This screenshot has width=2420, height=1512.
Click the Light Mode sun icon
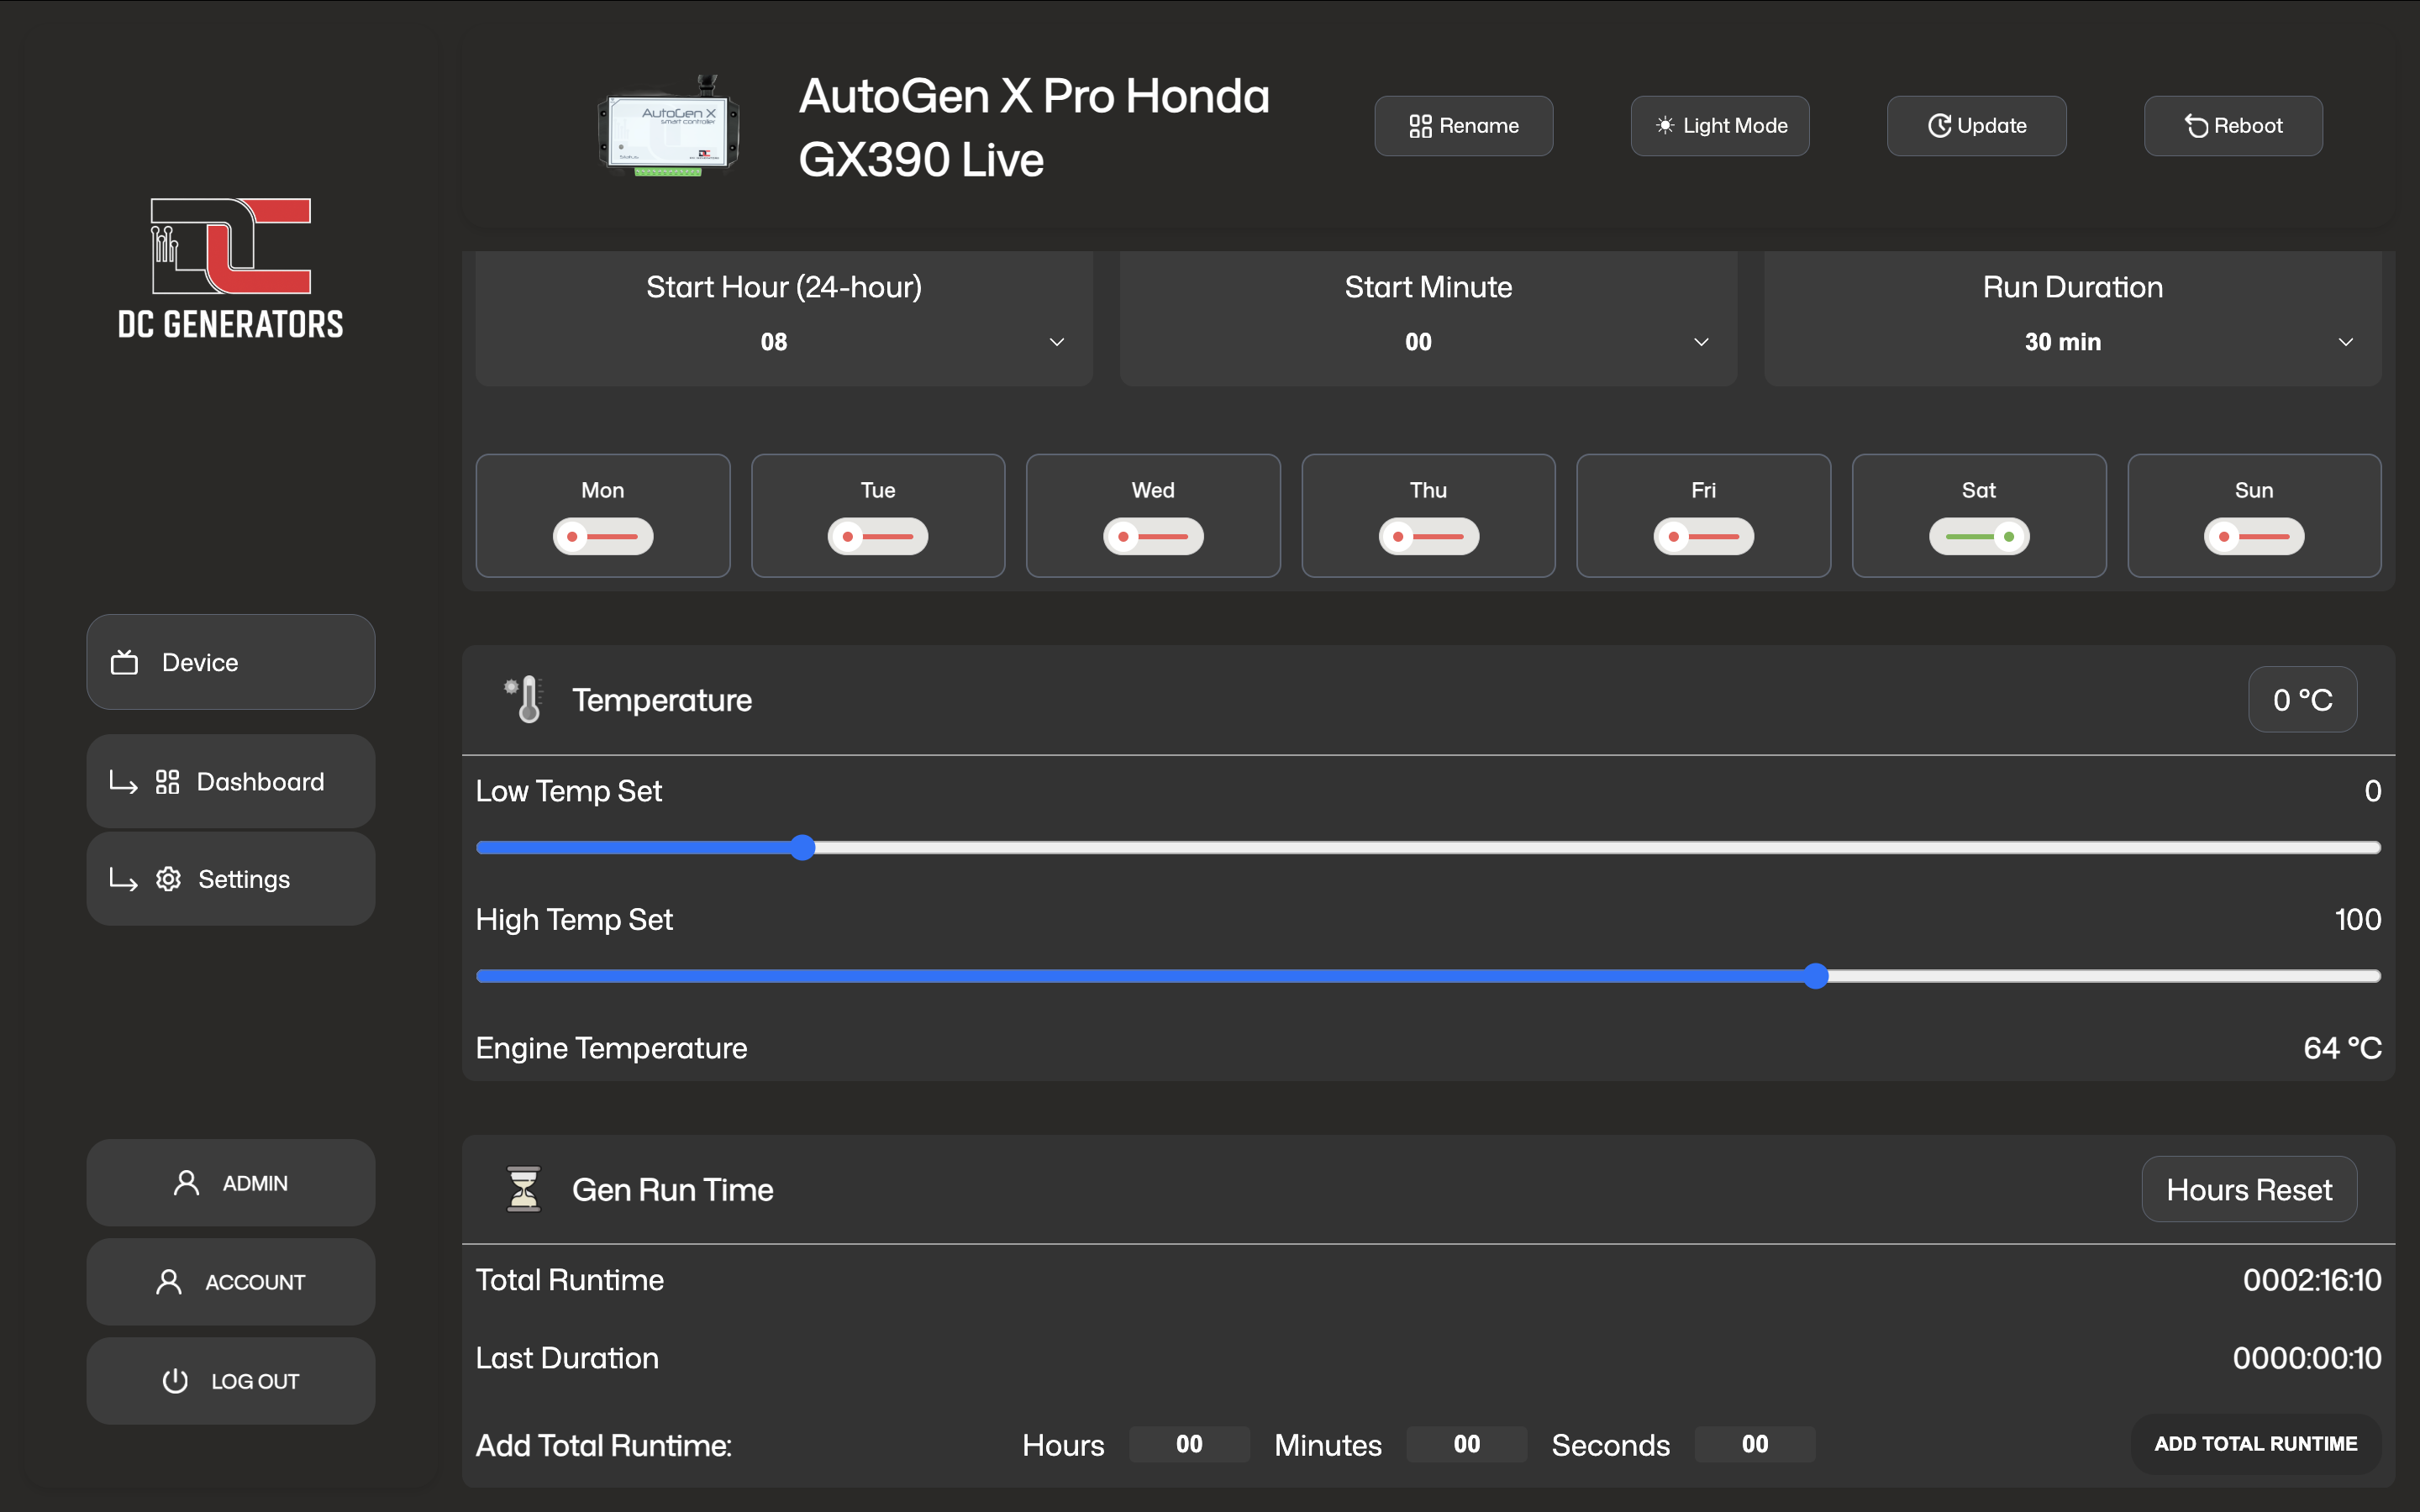[x=1665, y=126]
